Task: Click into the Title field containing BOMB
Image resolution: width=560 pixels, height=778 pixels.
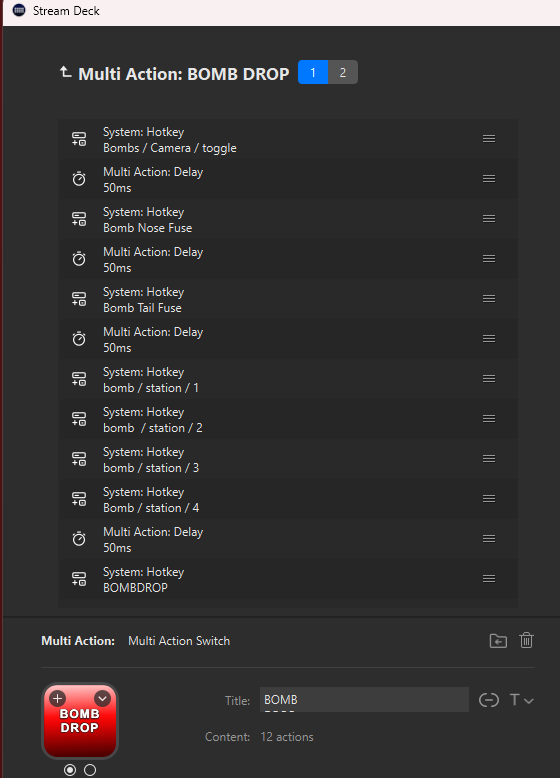Action: pos(364,700)
